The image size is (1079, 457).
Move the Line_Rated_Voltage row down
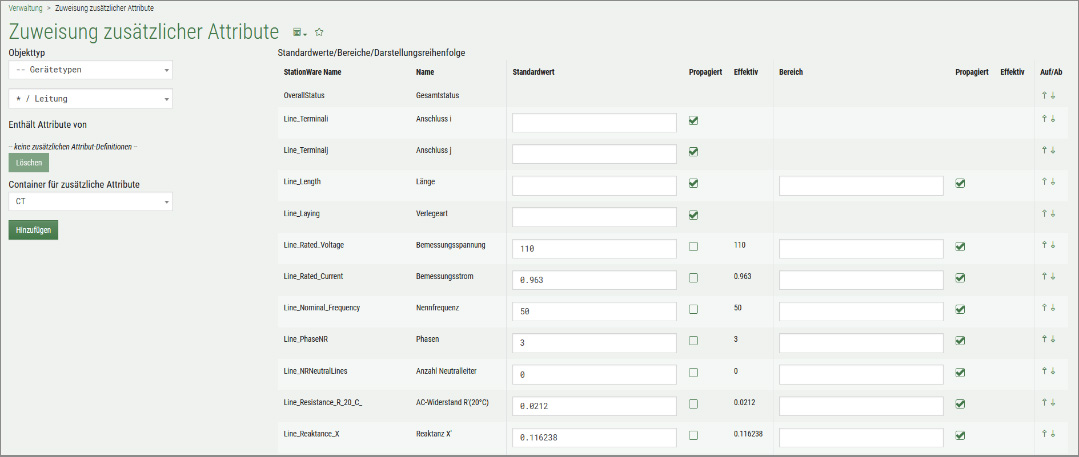[1053, 246]
